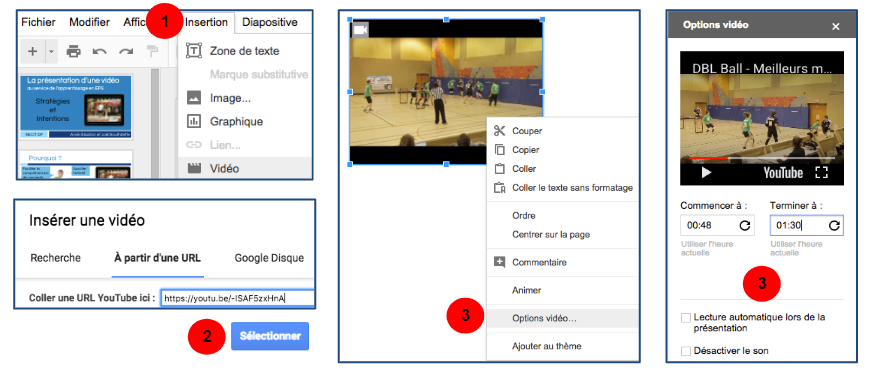Image resolution: width=872 pixels, height=385 pixels.
Task: Open the Insertion menu
Action: click(206, 22)
